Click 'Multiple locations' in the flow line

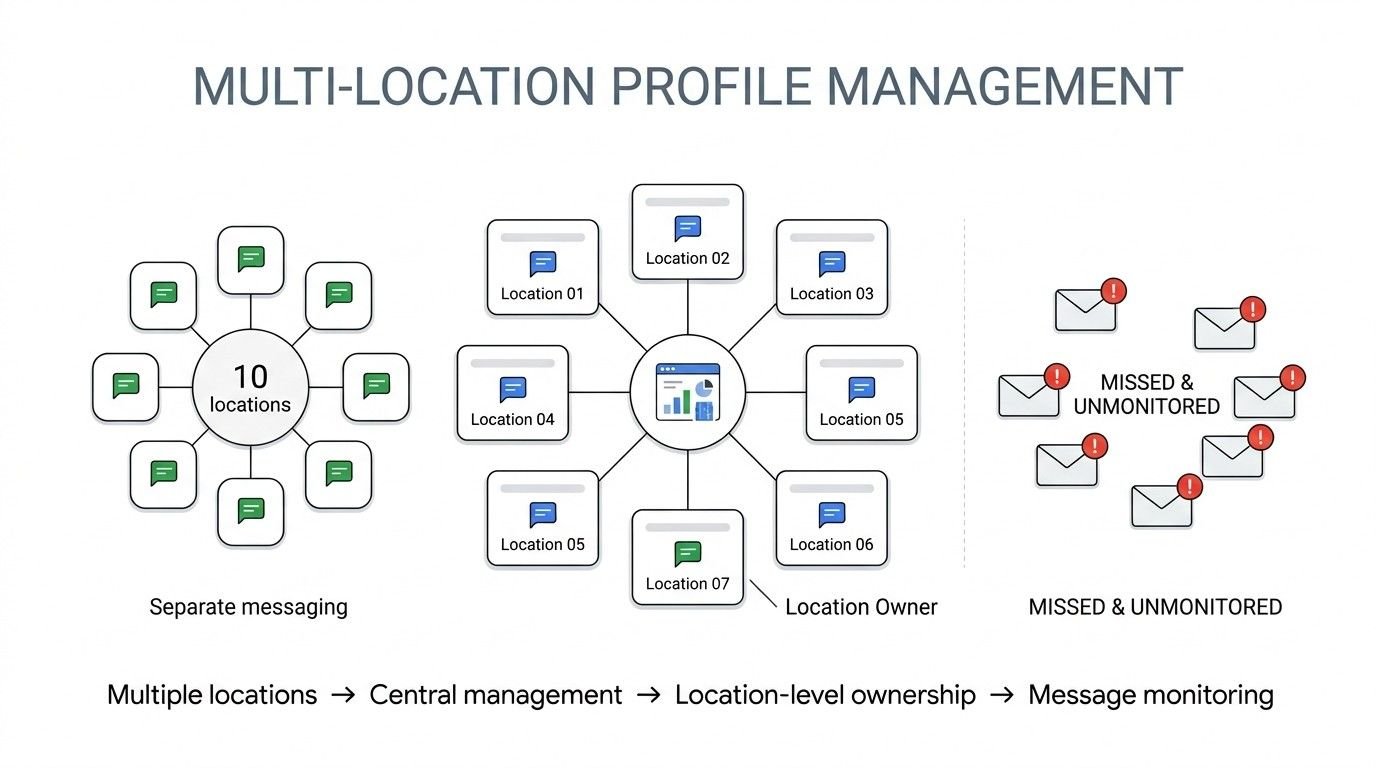coord(212,695)
